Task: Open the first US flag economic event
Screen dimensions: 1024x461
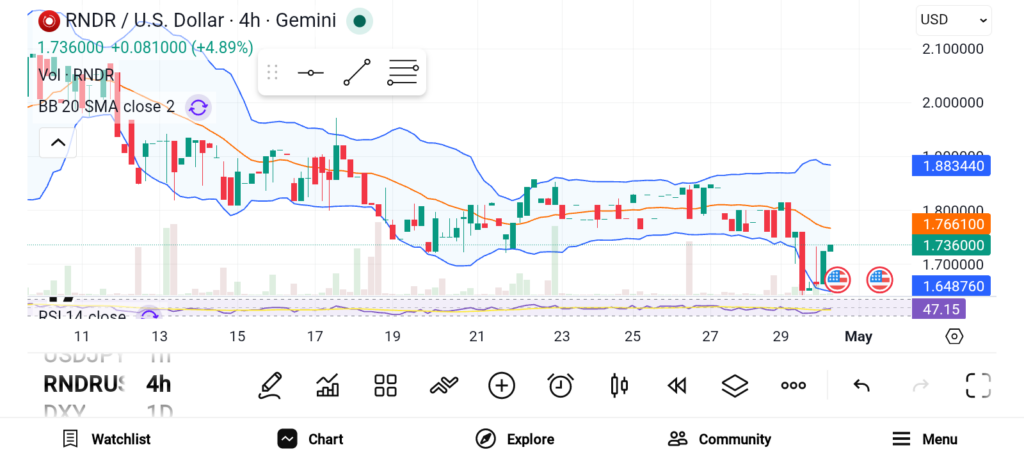Action: coord(837,280)
